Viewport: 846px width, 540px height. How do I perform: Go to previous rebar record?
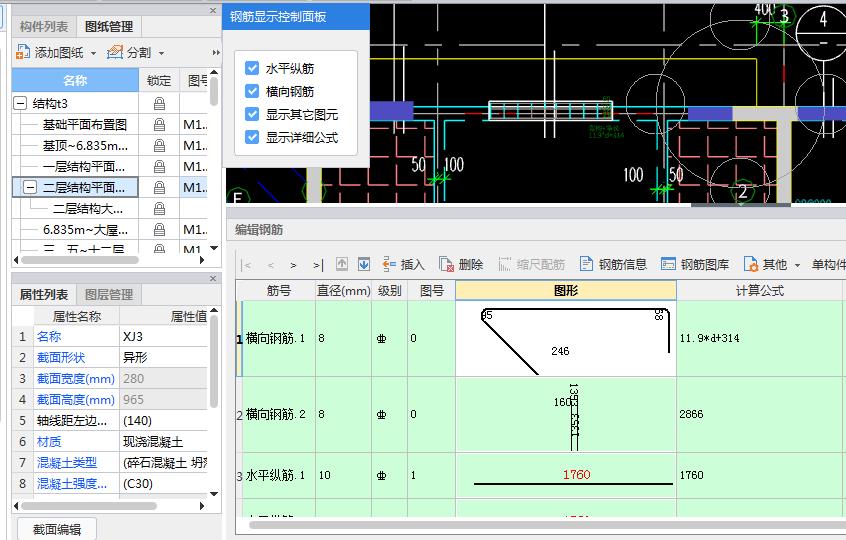point(270,265)
